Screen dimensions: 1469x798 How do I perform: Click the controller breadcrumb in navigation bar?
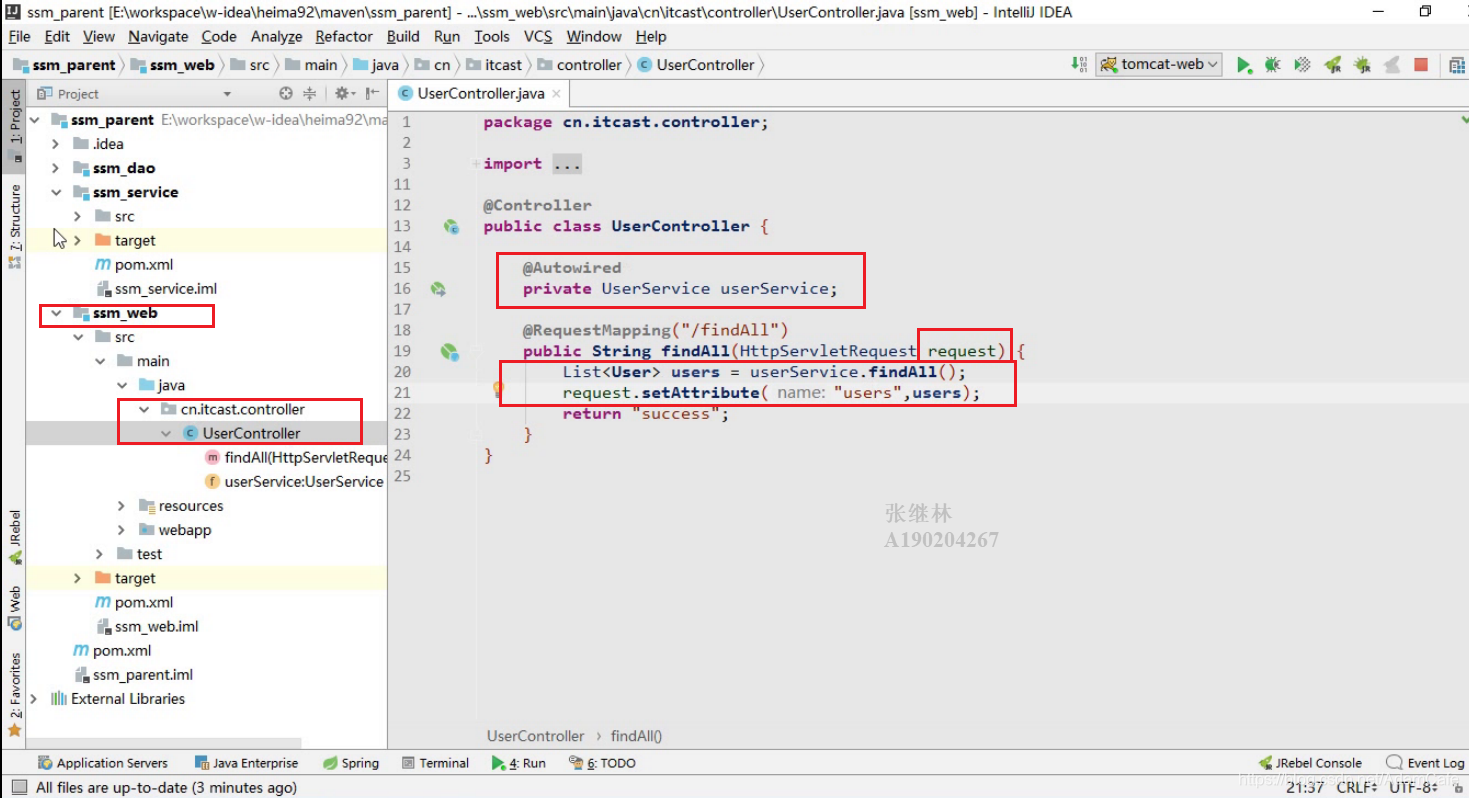click(580, 65)
